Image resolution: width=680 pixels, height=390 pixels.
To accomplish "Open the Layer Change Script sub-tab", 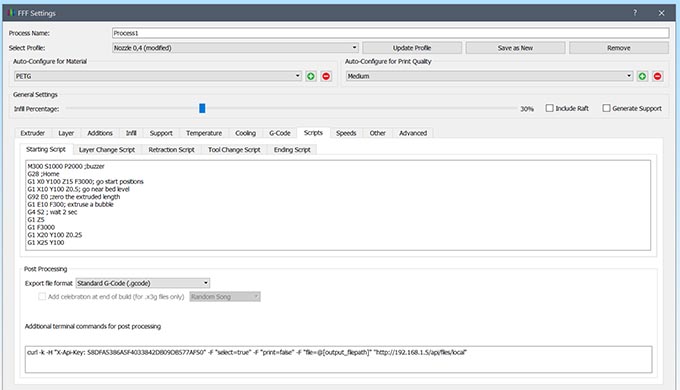I will tap(107, 150).
